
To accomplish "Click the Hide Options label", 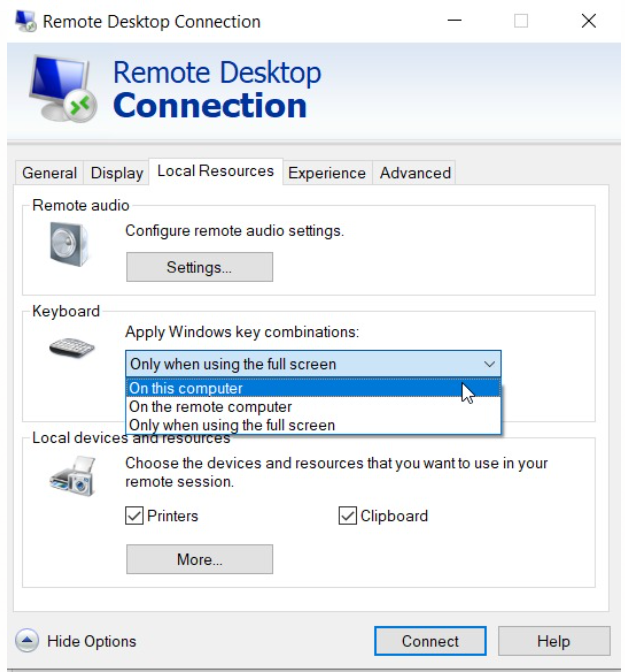I will tap(92, 641).
